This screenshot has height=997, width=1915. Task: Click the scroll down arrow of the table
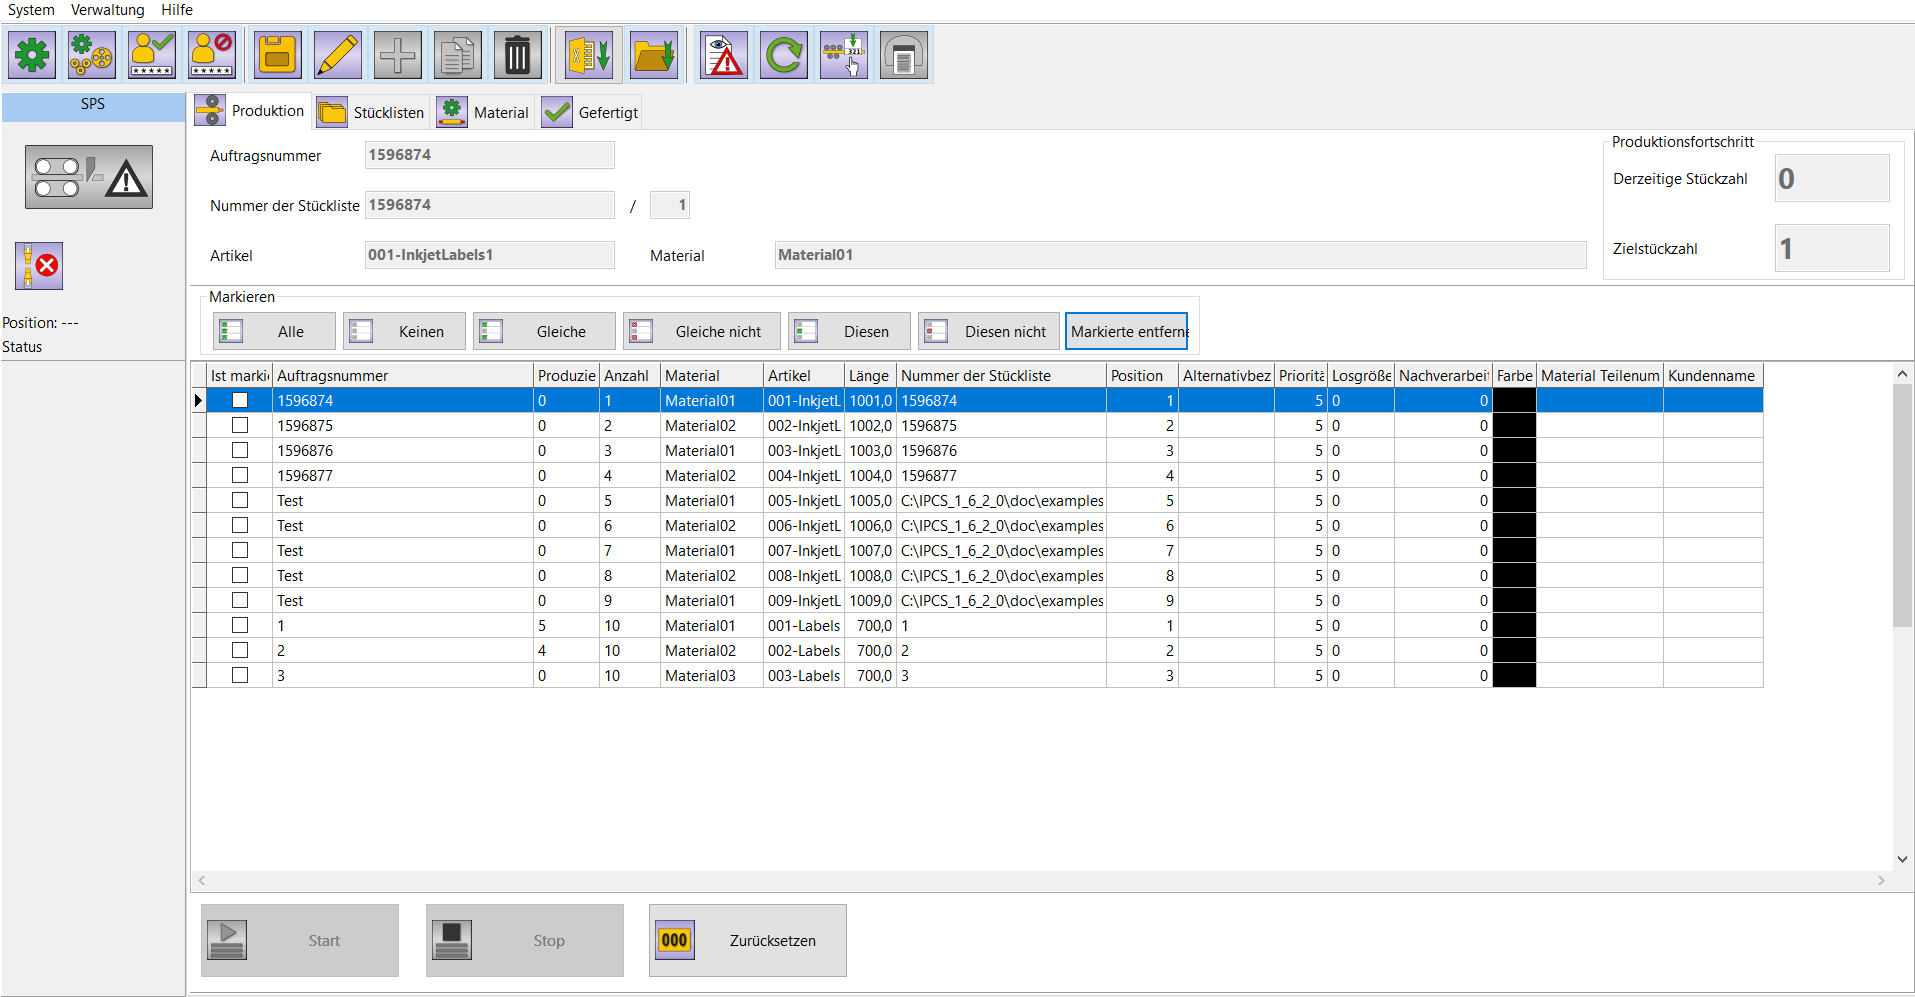[1902, 859]
